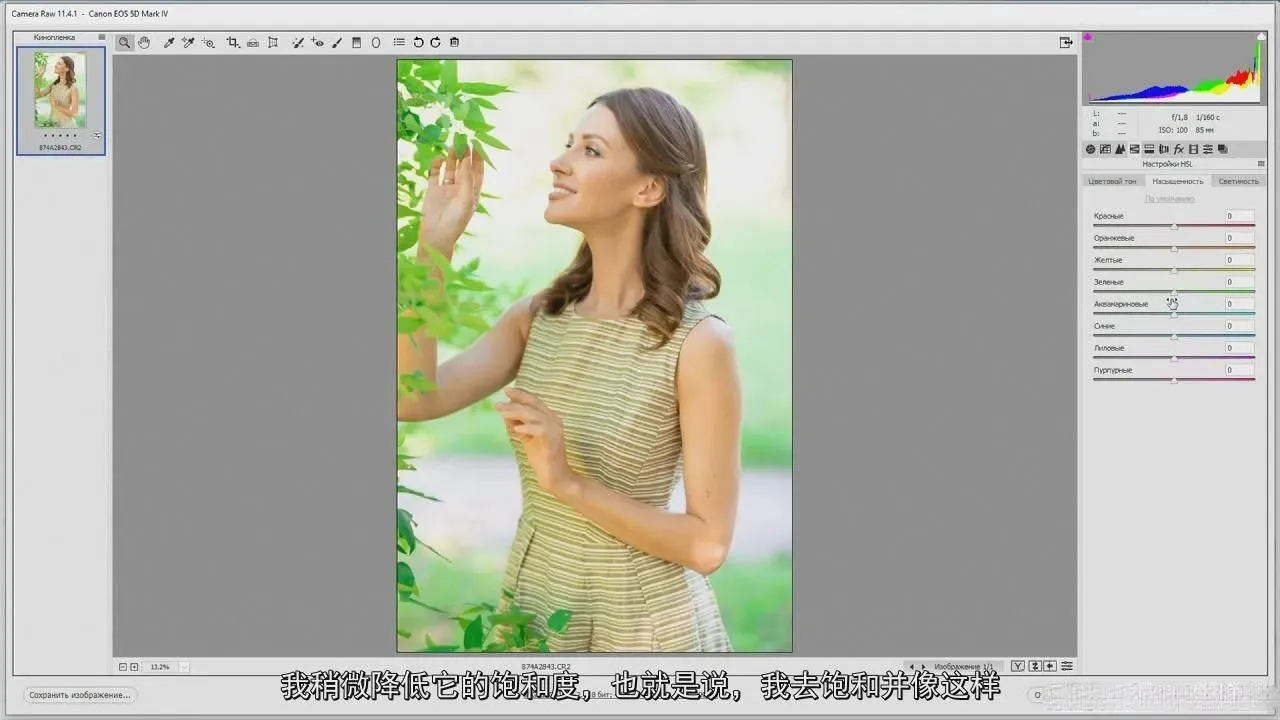Click the По умолчанию link
This screenshot has width=1280, height=720.
1169,199
